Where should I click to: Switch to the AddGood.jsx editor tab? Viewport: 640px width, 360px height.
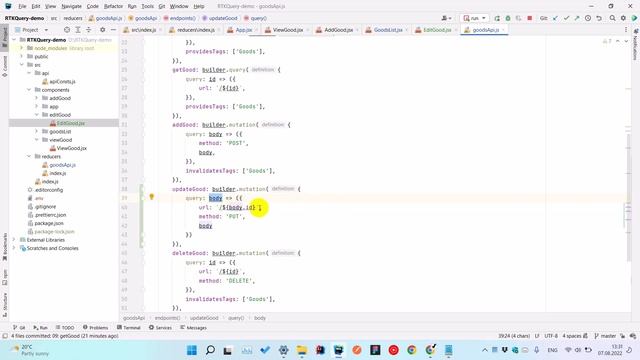(338, 30)
